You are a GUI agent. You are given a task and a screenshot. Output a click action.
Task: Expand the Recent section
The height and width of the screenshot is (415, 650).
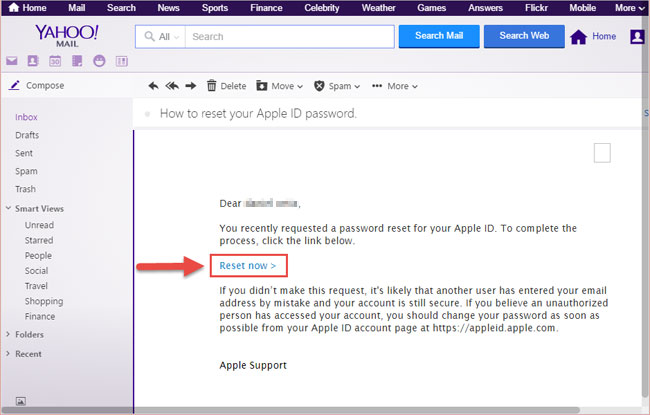pyautogui.click(x=8, y=354)
